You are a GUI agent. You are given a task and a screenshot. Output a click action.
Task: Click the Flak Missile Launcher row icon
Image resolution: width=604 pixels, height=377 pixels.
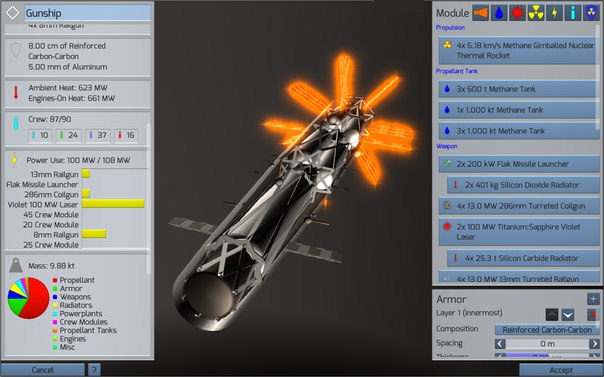pos(447,164)
